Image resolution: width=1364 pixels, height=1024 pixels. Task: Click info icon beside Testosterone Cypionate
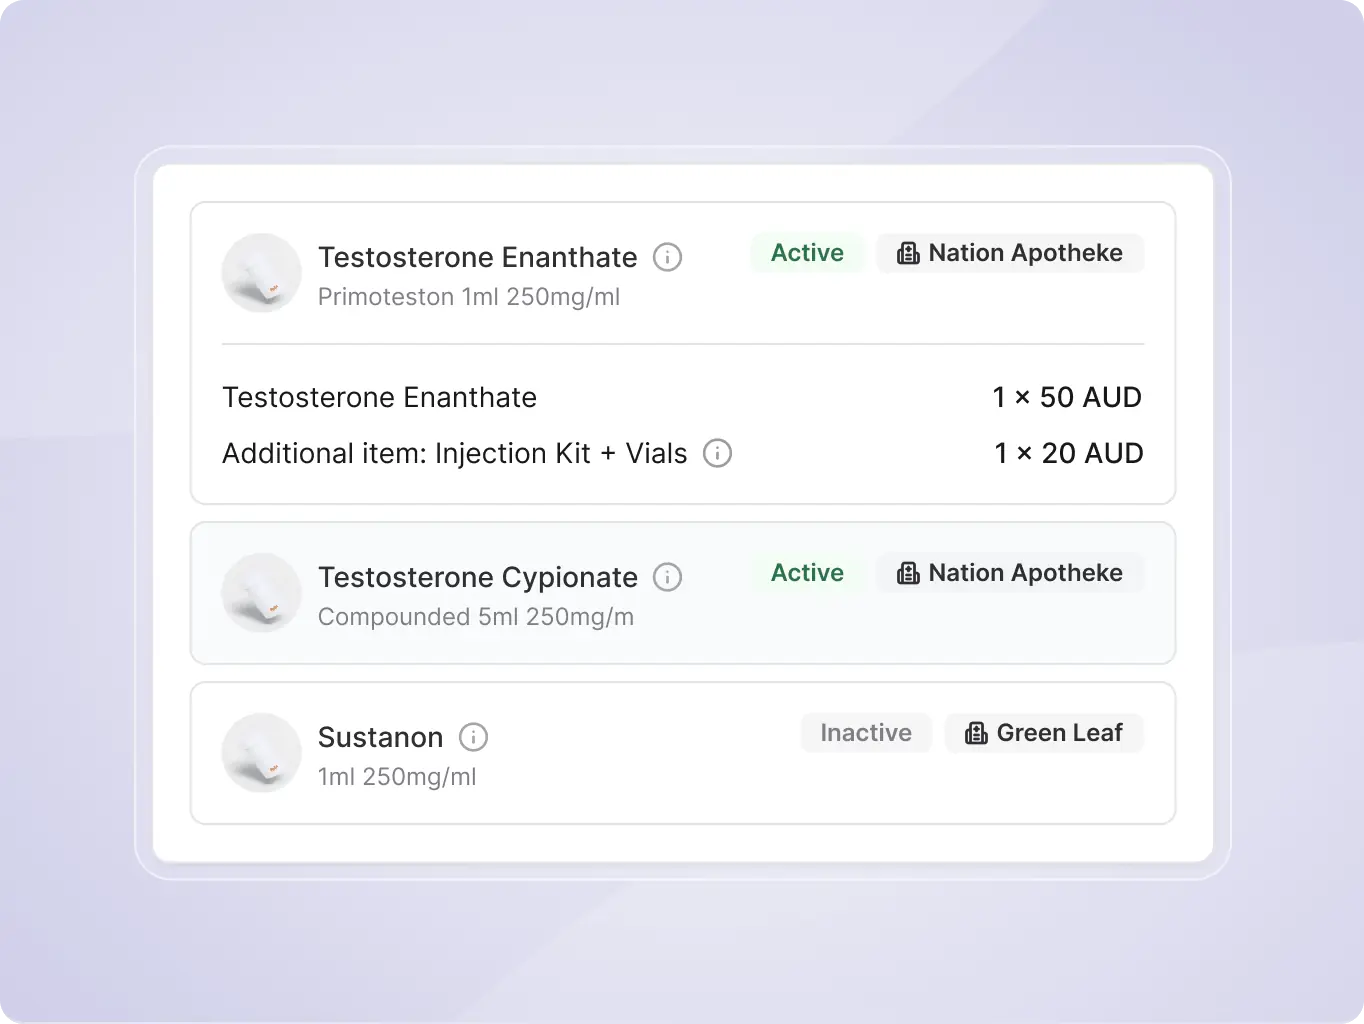pyautogui.click(x=667, y=578)
